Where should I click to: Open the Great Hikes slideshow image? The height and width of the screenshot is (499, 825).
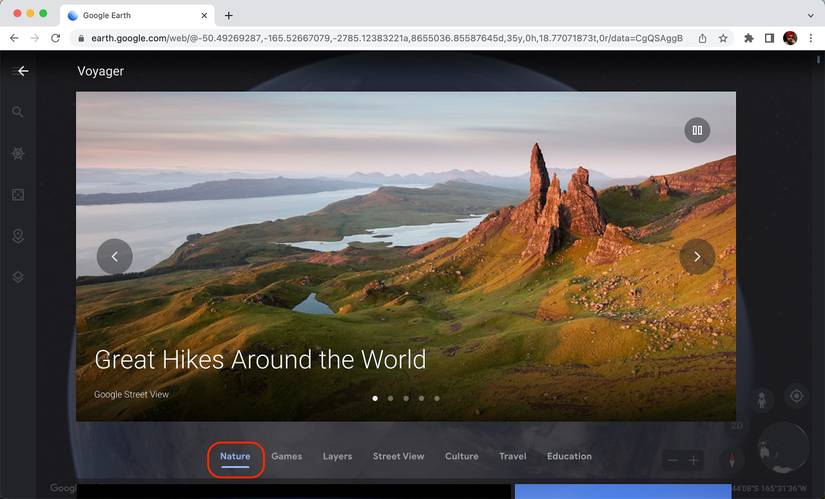pyautogui.click(x=406, y=256)
